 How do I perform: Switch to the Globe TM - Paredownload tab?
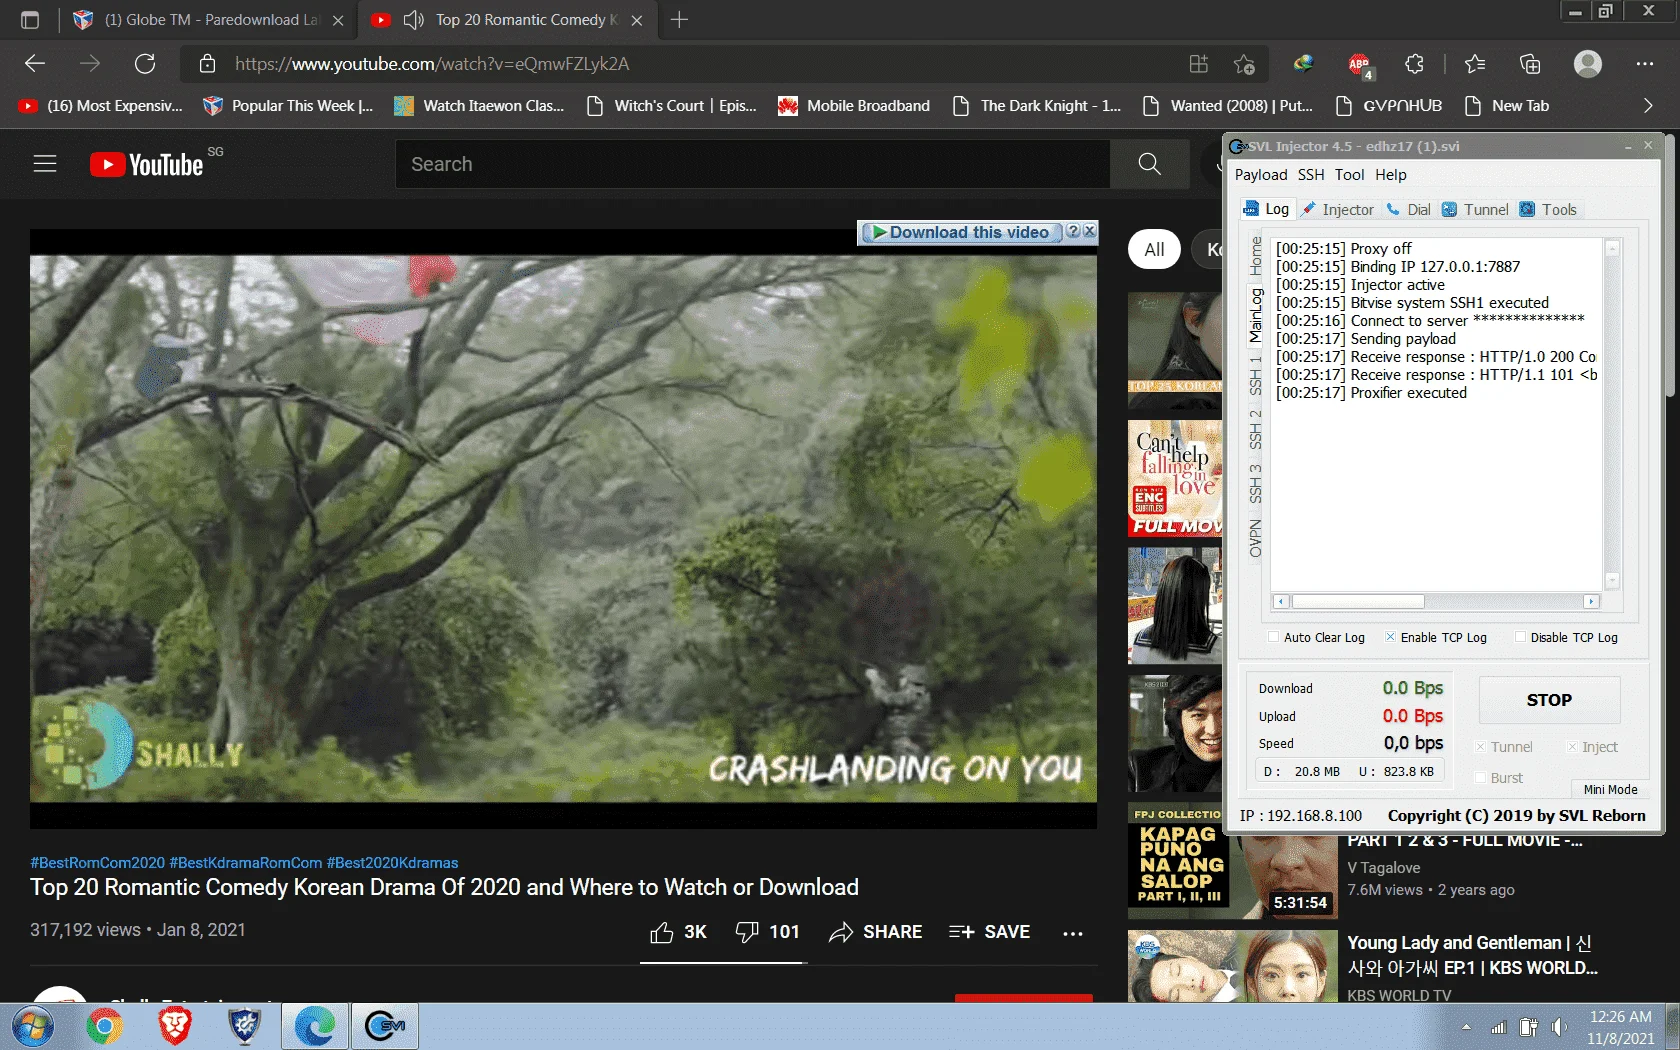point(208,19)
